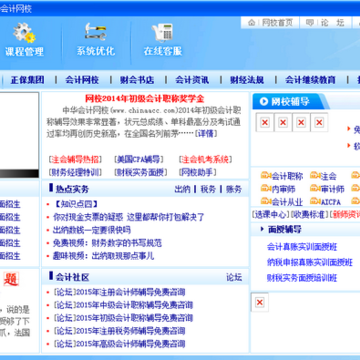
Task: Open 审计师 course link
Action: click(x=332, y=189)
